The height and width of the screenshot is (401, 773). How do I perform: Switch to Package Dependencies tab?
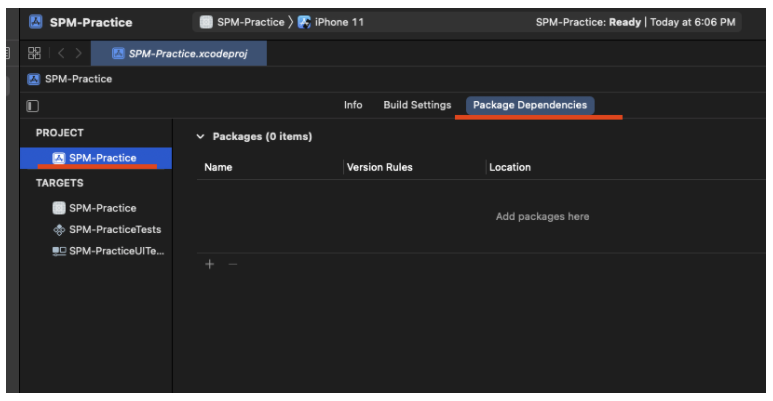(x=530, y=105)
